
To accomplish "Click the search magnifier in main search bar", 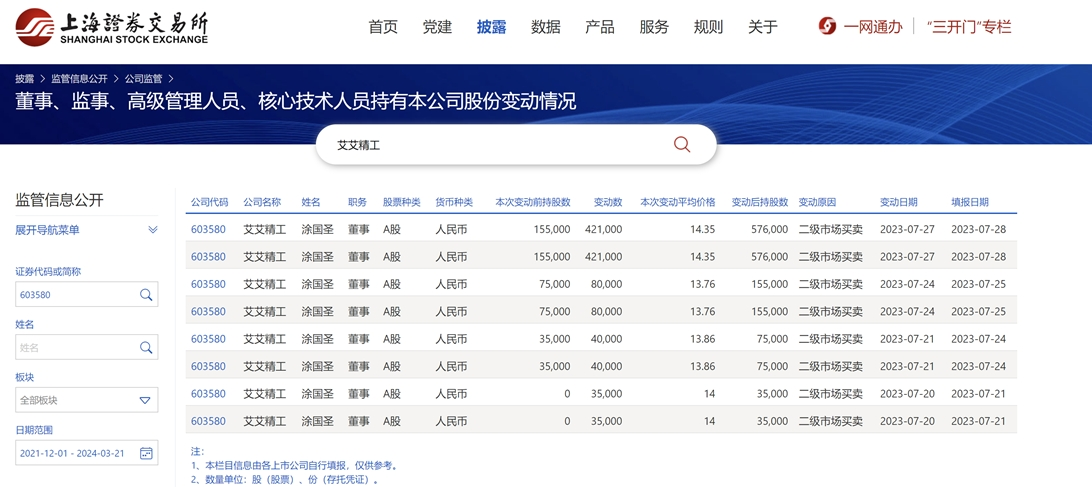I will 682,144.
